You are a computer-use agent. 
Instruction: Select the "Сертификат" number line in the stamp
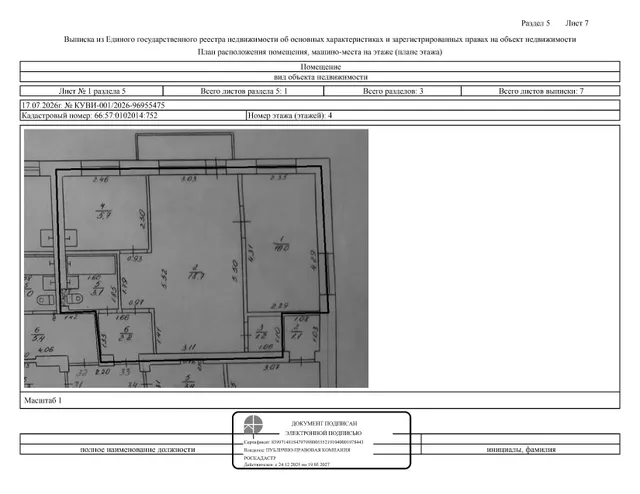pos(304,442)
